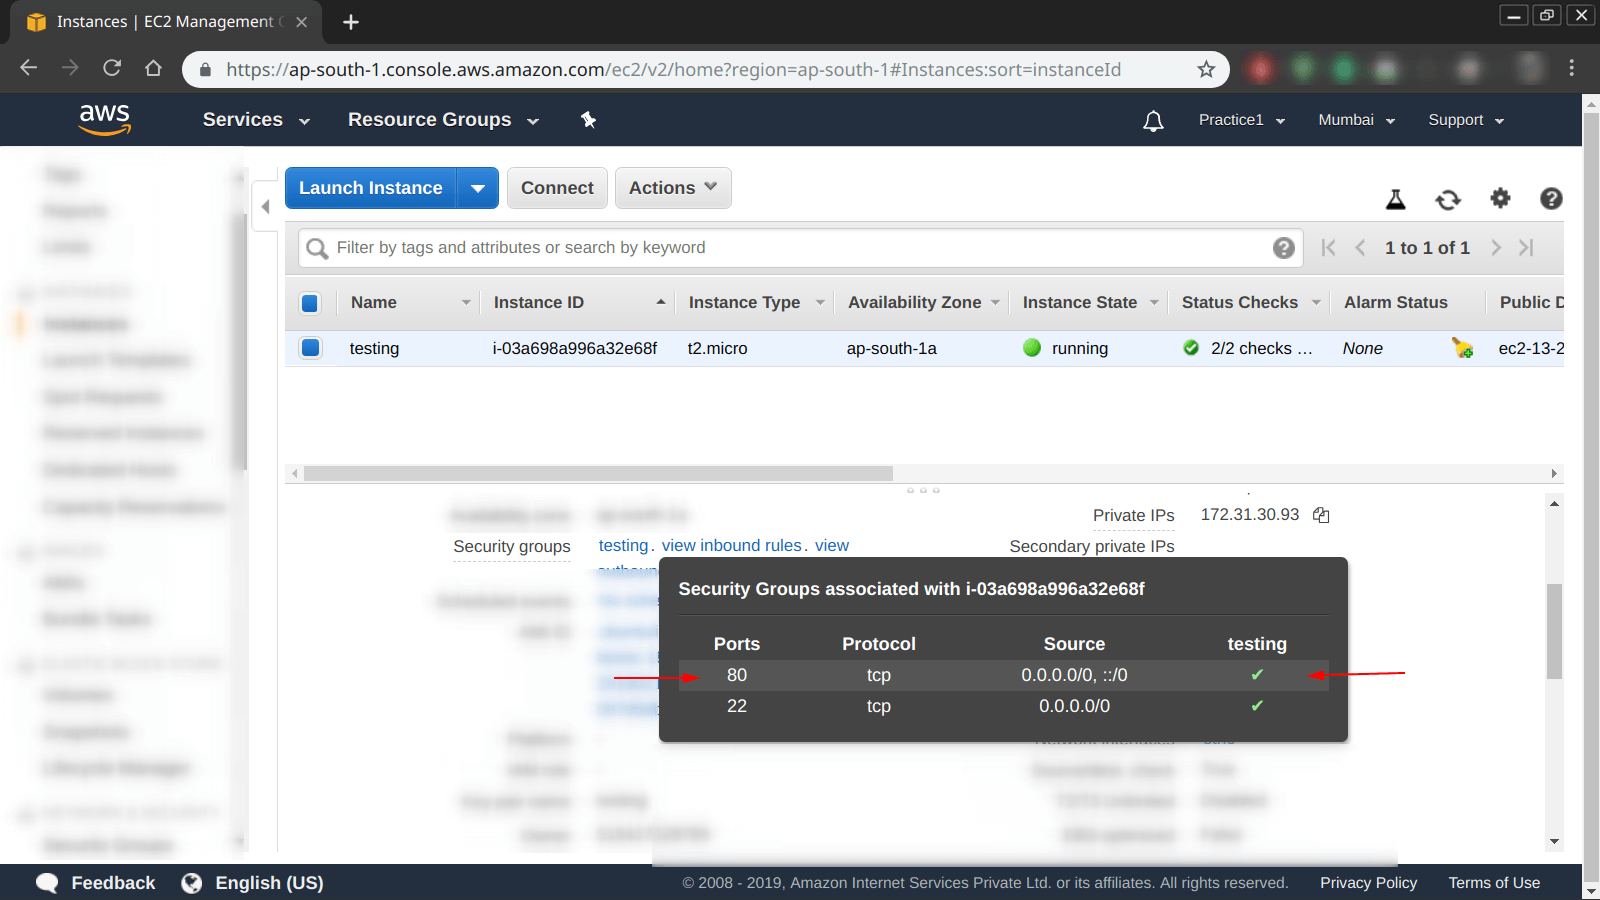Go to next page of results
Image resolution: width=1600 pixels, height=900 pixels.
[x=1496, y=248]
